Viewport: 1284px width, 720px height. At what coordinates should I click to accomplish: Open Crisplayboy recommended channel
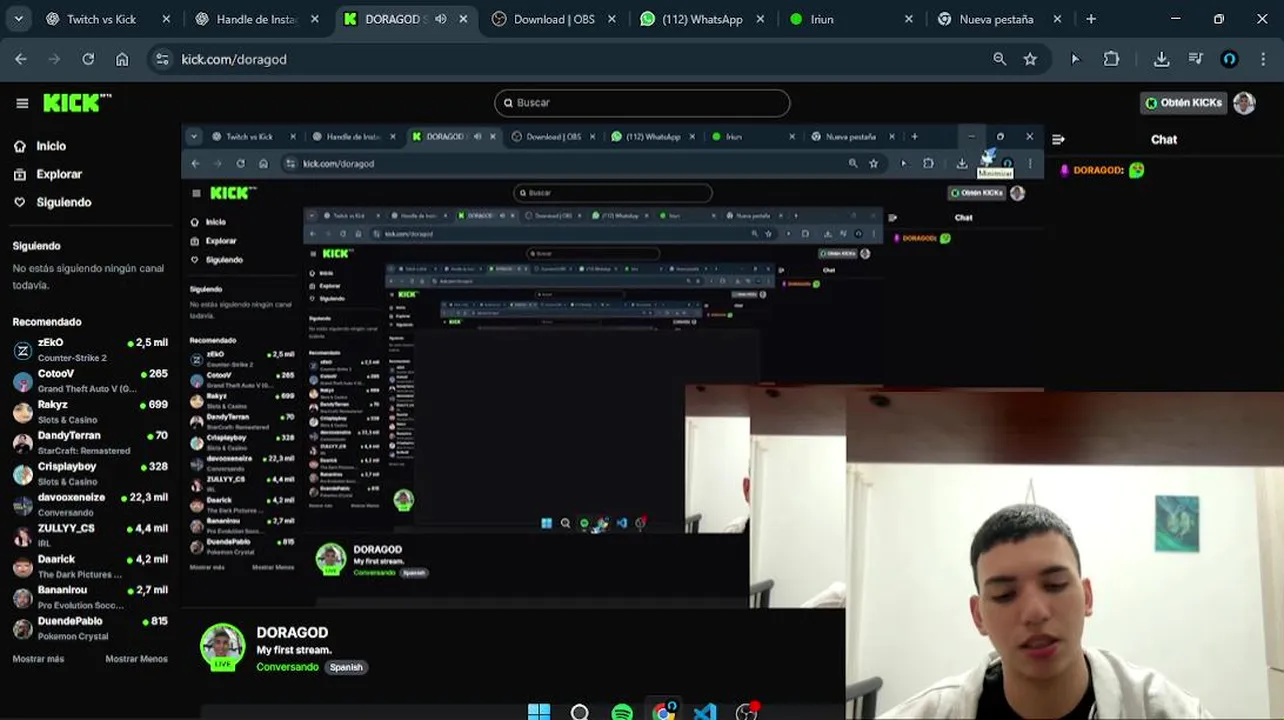(90, 474)
